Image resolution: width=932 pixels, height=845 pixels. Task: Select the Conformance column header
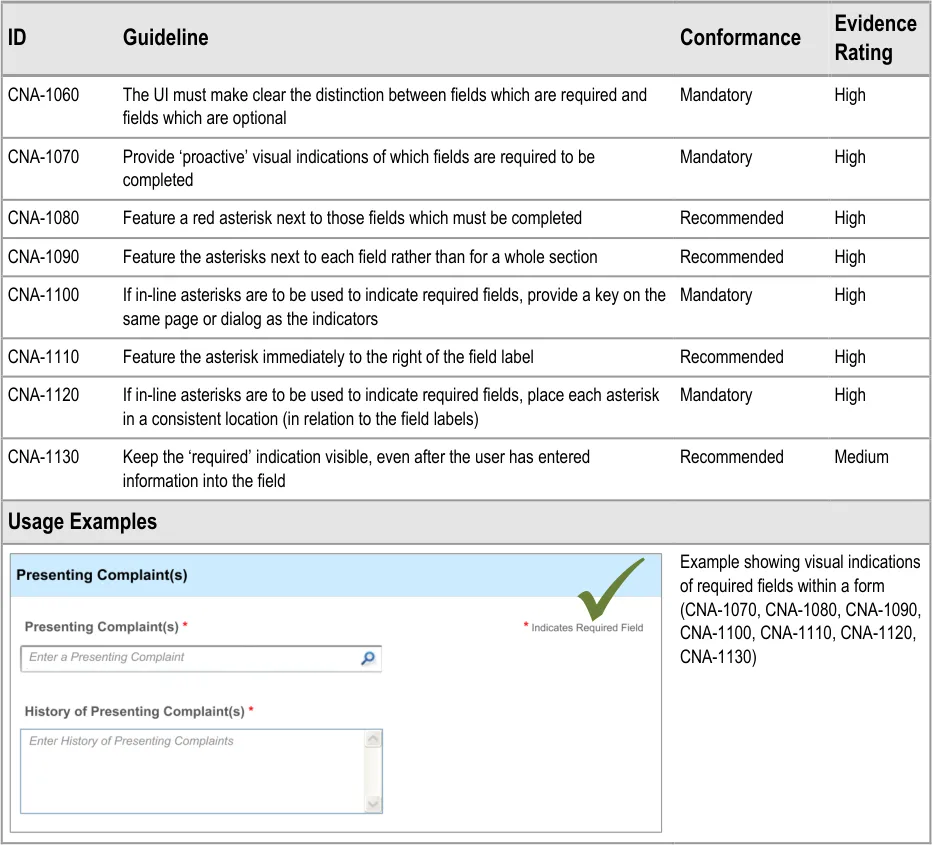click(x=740, y=38)
